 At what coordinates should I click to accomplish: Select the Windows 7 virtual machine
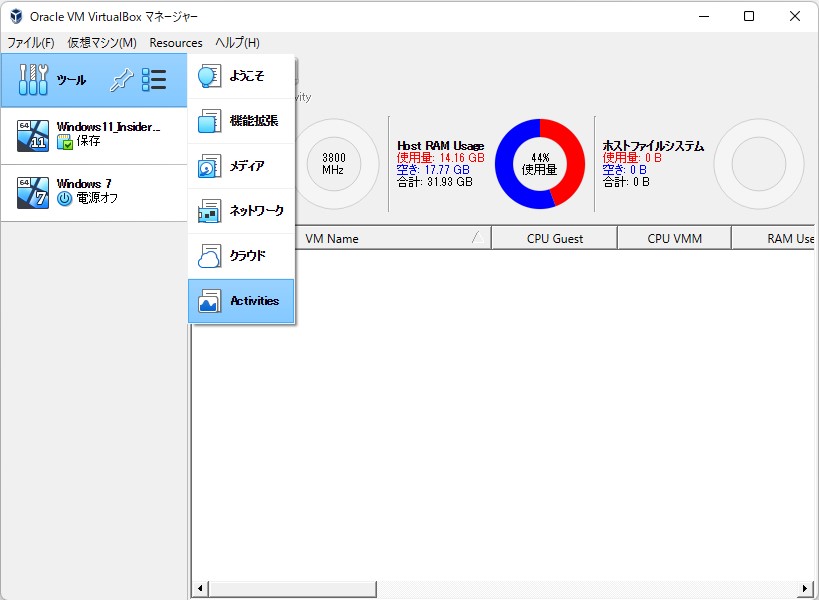click(94, 193)
